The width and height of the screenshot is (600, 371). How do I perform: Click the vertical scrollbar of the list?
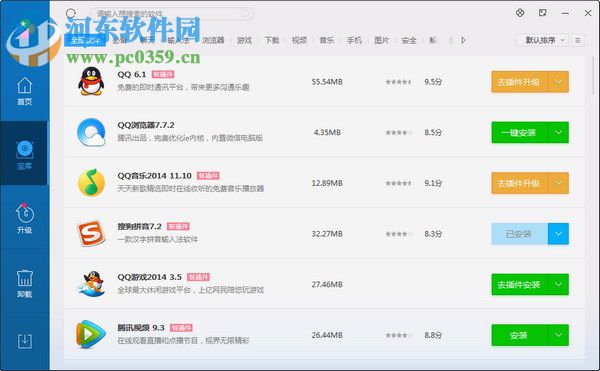pos(593,75)
